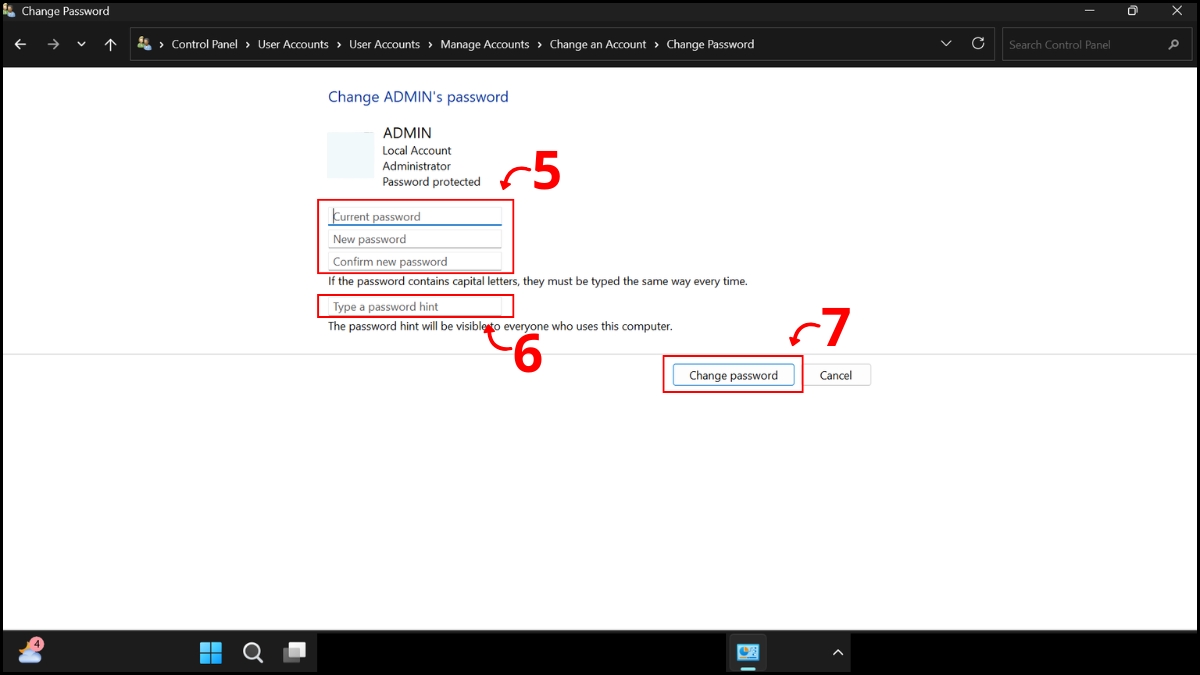
Task: Open the recent pages dropdown
Action: point(81,44)
